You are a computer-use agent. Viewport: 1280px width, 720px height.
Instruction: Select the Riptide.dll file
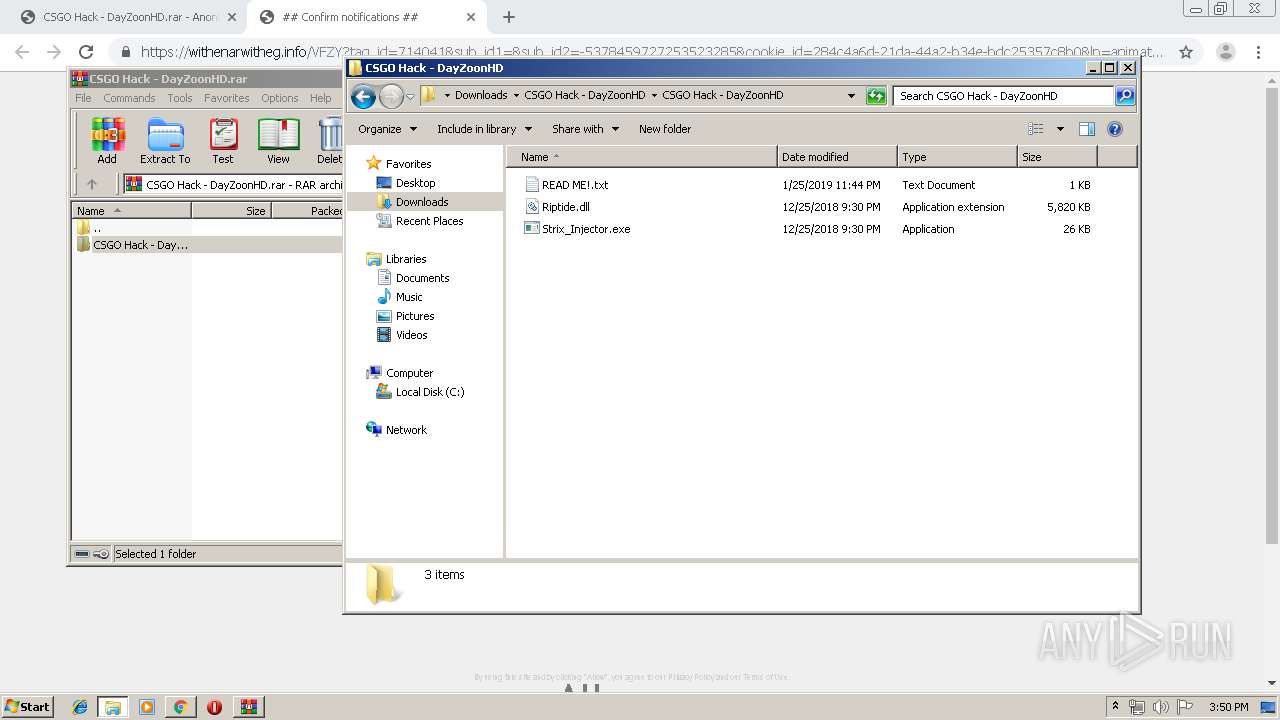point(566,207)
